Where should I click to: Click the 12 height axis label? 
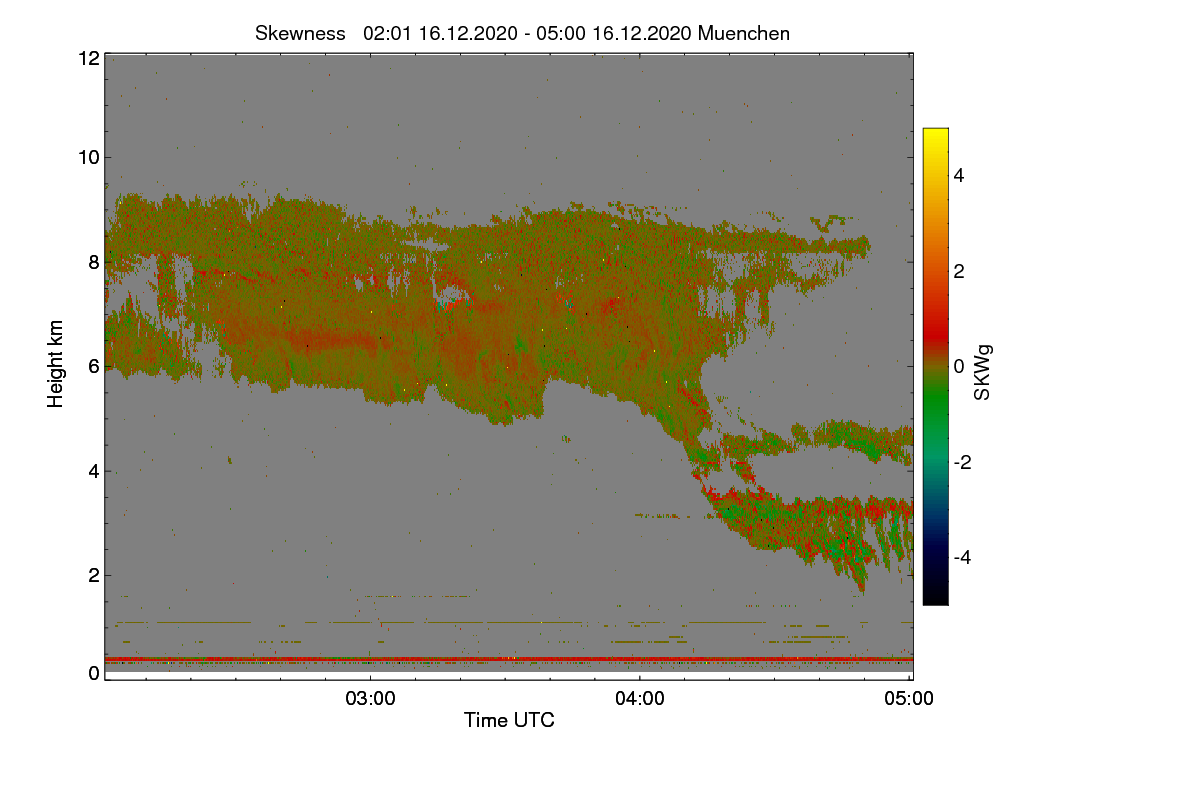(88, 58)
